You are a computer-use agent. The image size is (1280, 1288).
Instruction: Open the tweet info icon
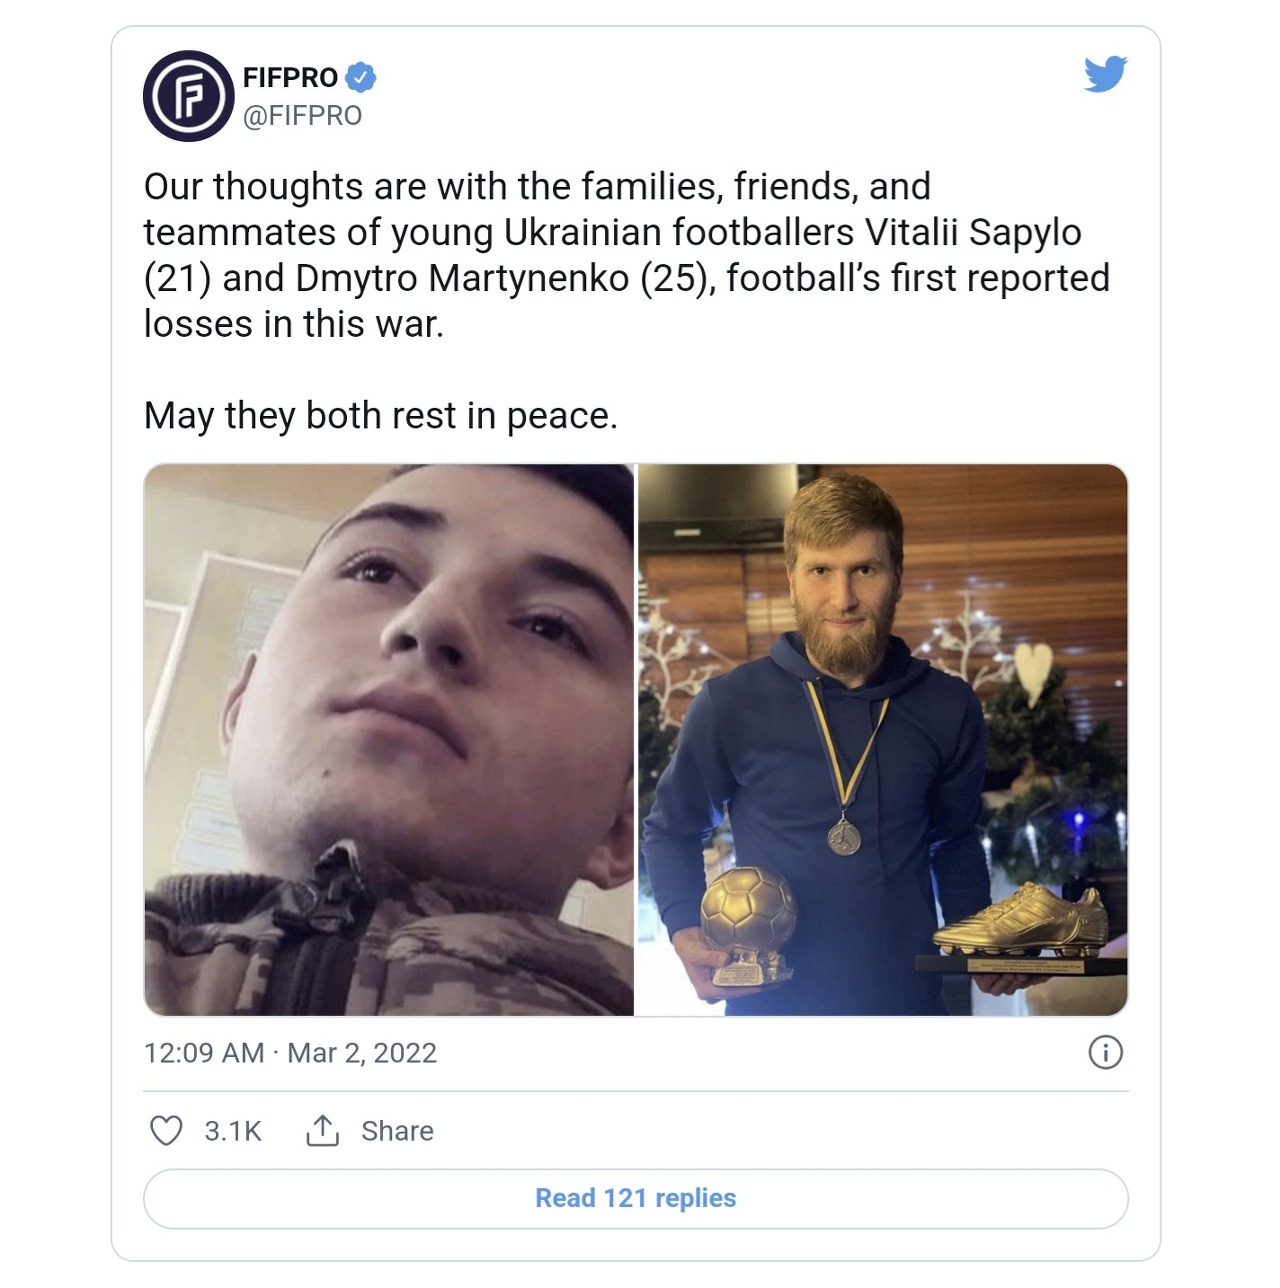point(1105,1052)
